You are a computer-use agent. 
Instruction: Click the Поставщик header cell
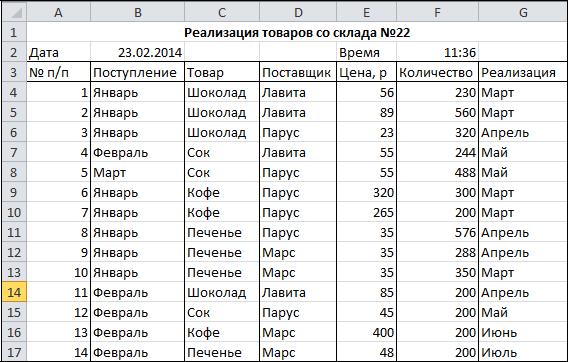[298, 72]
